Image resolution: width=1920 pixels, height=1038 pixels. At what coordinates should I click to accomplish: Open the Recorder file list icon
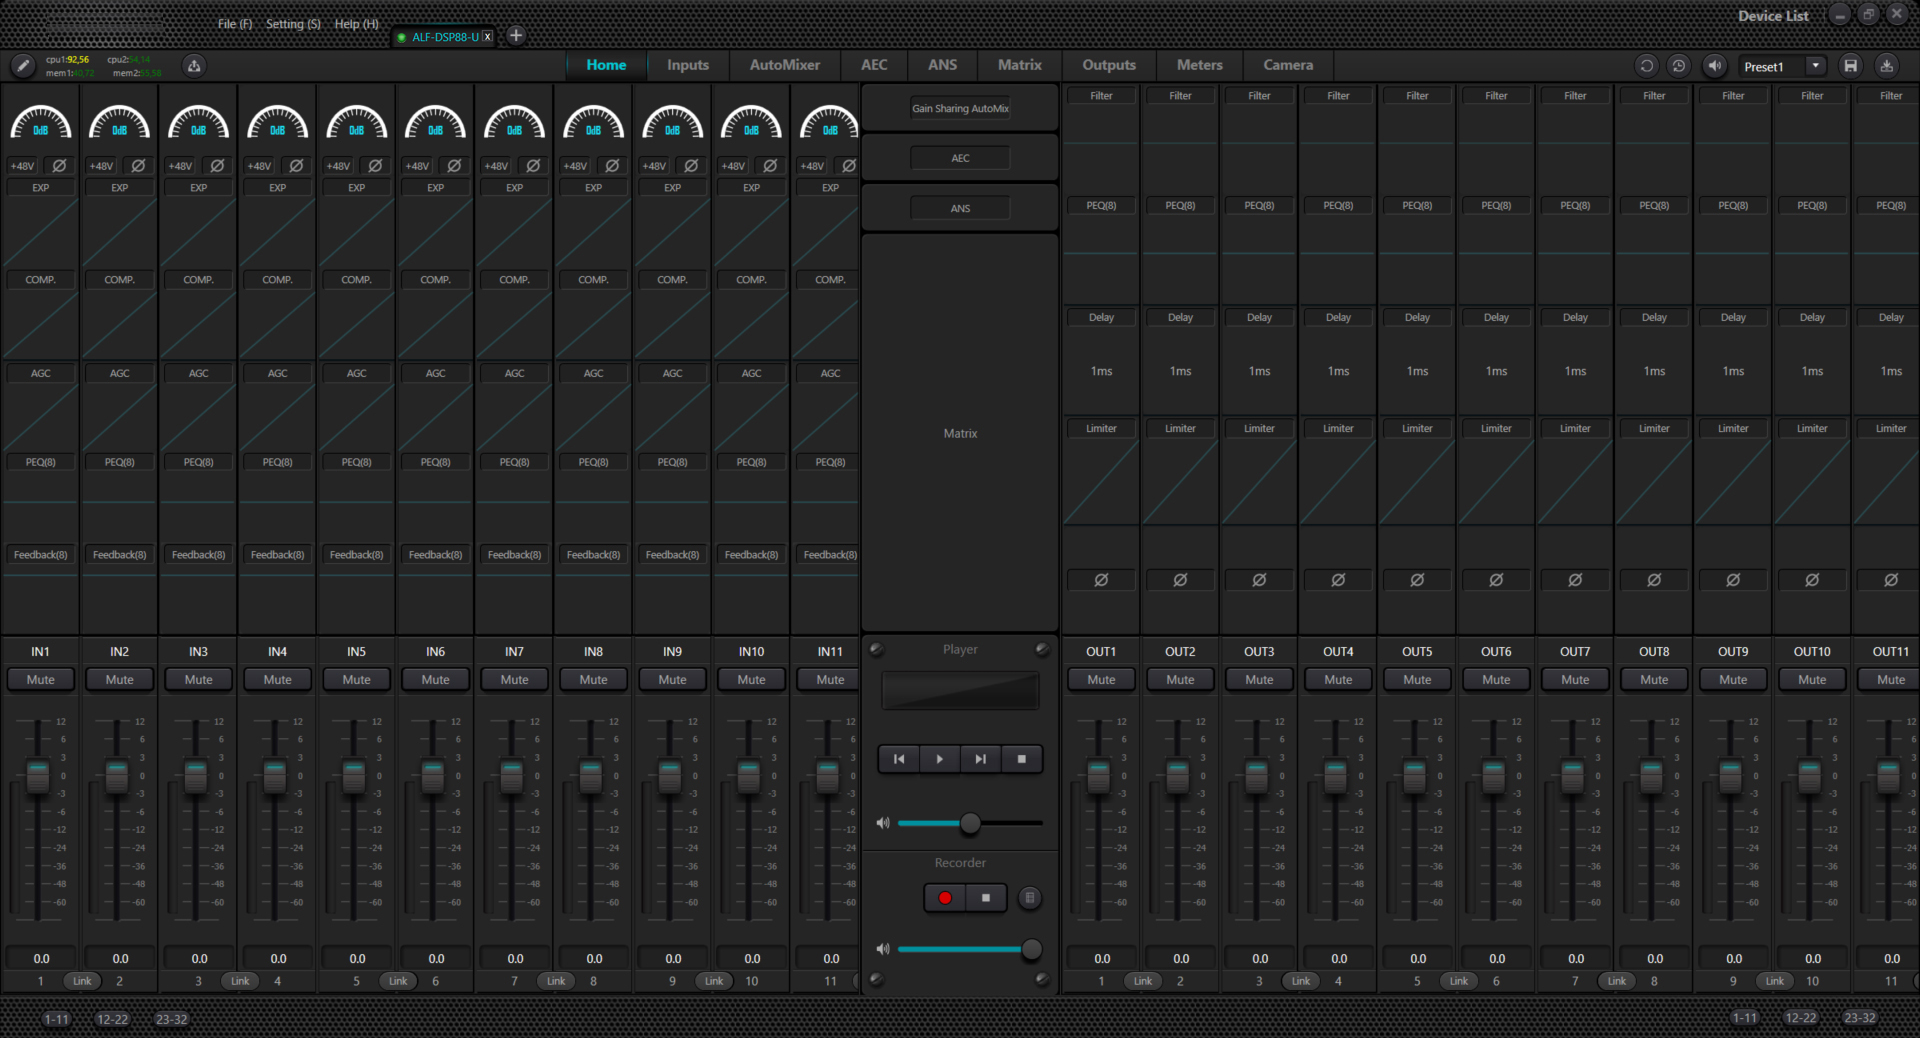point(1030,898)
